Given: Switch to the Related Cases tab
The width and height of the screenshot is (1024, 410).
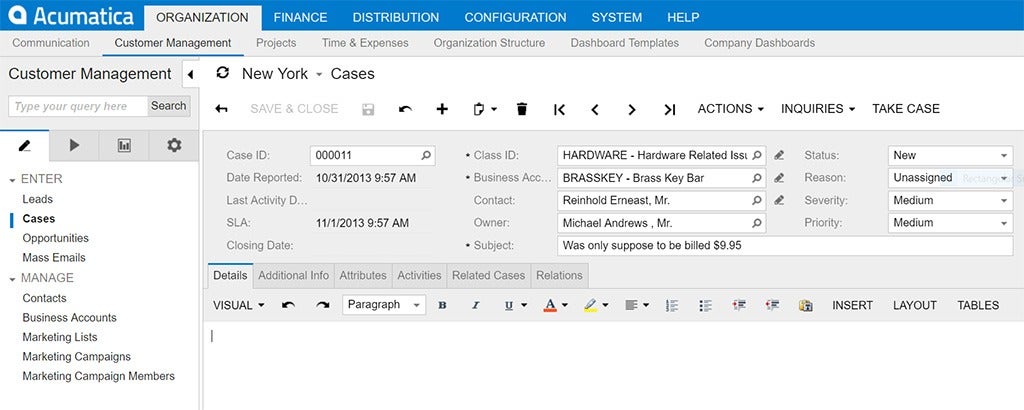Looking at the screenshot, I should pos(488,276).
